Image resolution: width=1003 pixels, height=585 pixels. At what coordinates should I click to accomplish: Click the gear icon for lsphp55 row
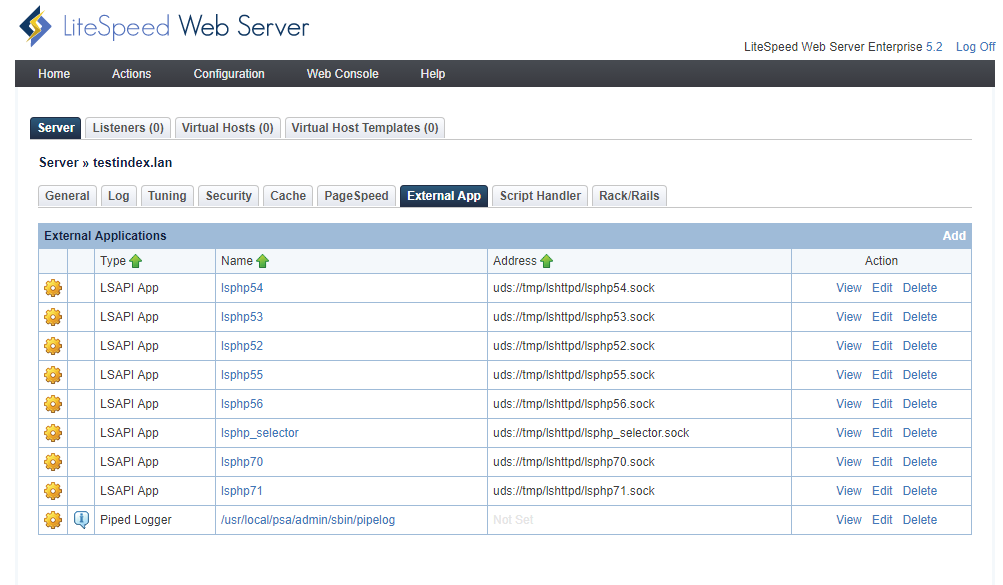point(53,375)
